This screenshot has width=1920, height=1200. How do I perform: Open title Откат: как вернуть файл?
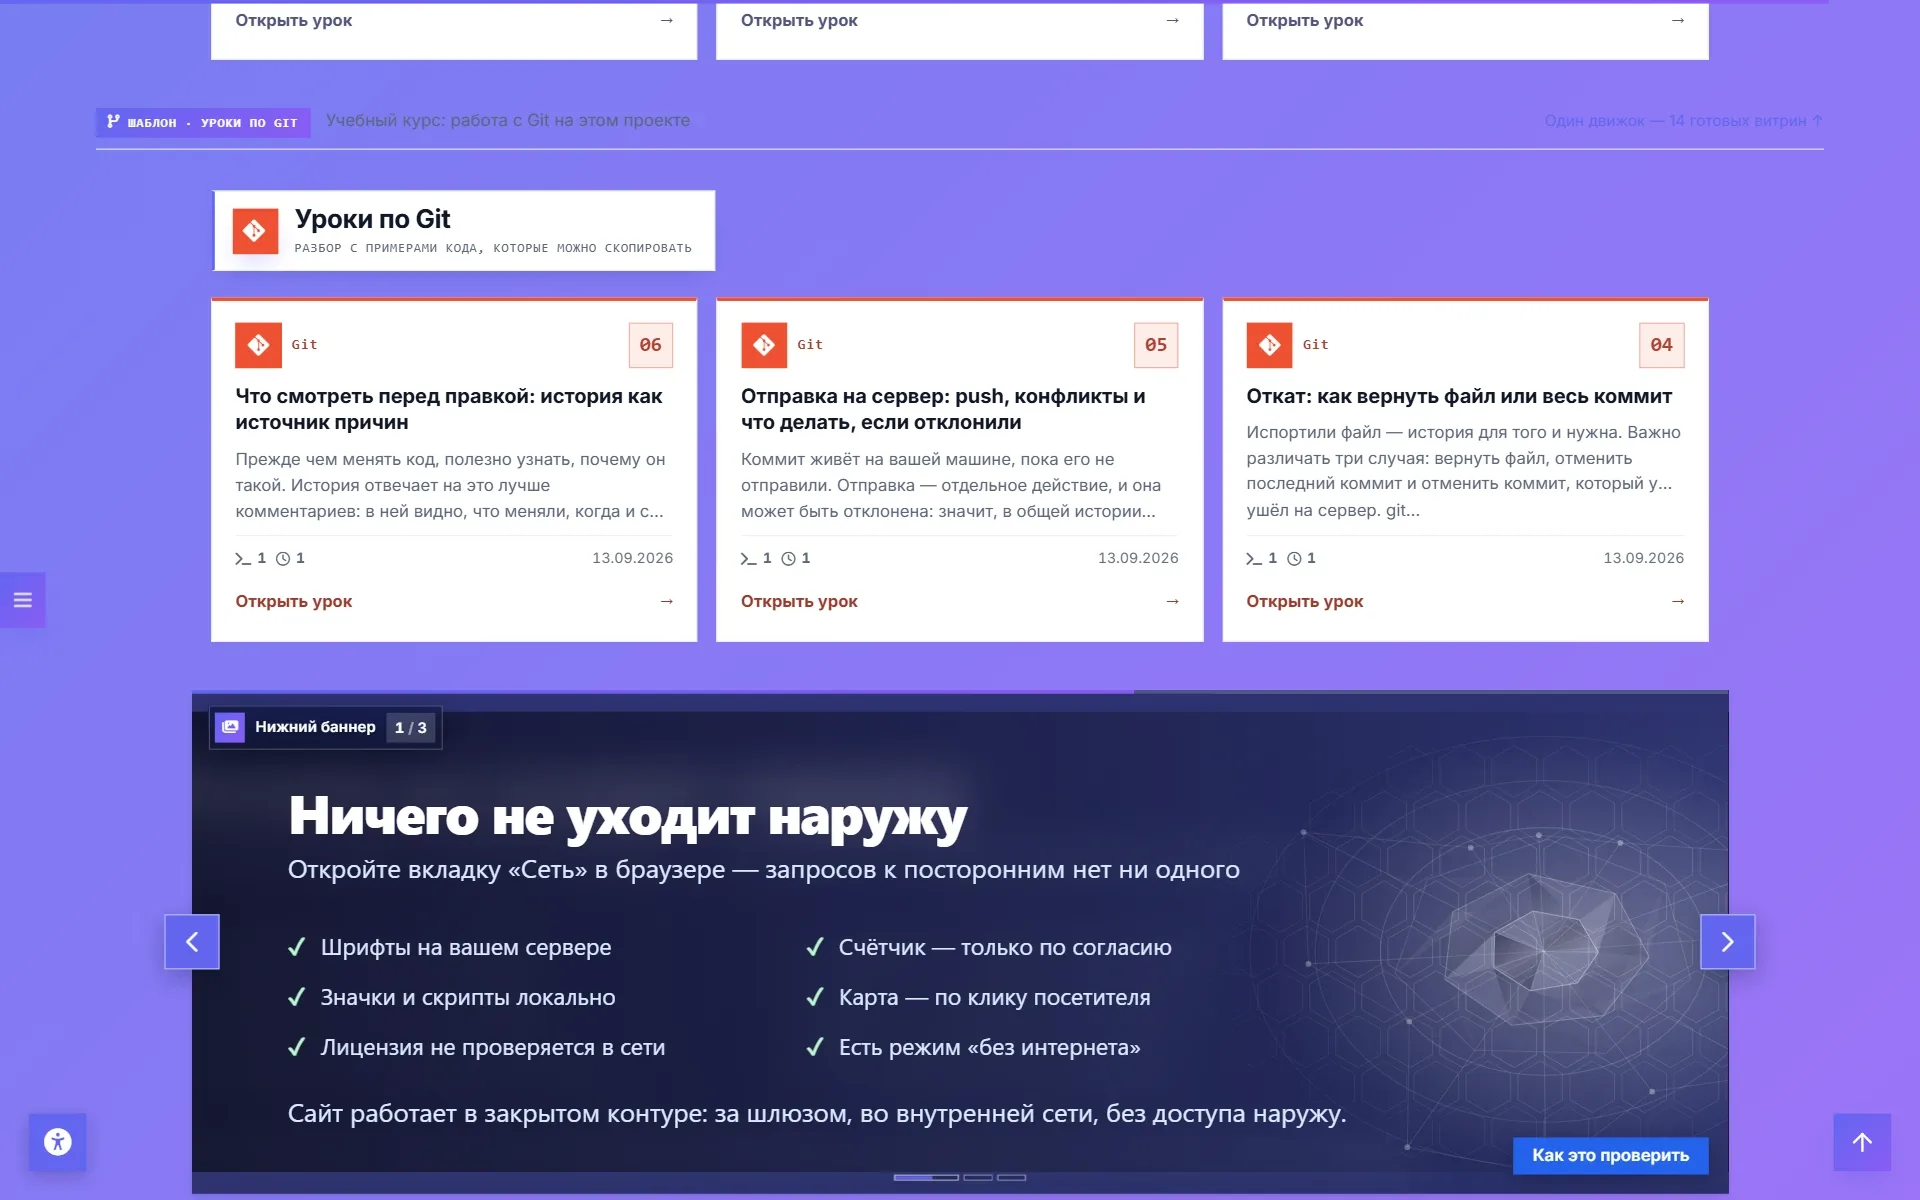click(1459, 396)
